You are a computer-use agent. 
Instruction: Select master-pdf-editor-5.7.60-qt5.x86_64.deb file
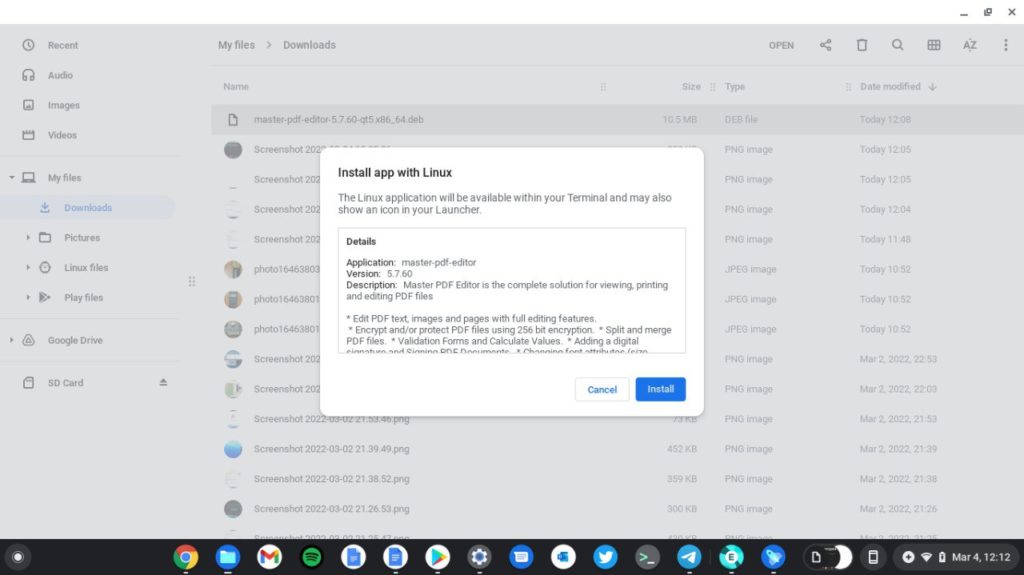[617, 120]
